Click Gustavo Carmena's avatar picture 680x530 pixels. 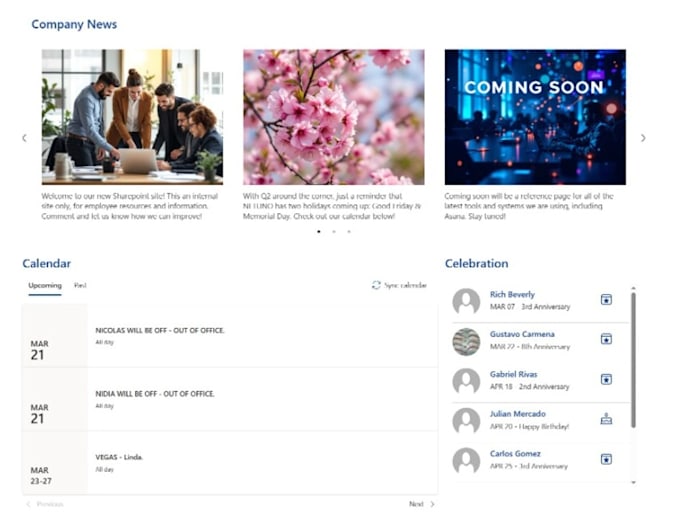(466, 341)
